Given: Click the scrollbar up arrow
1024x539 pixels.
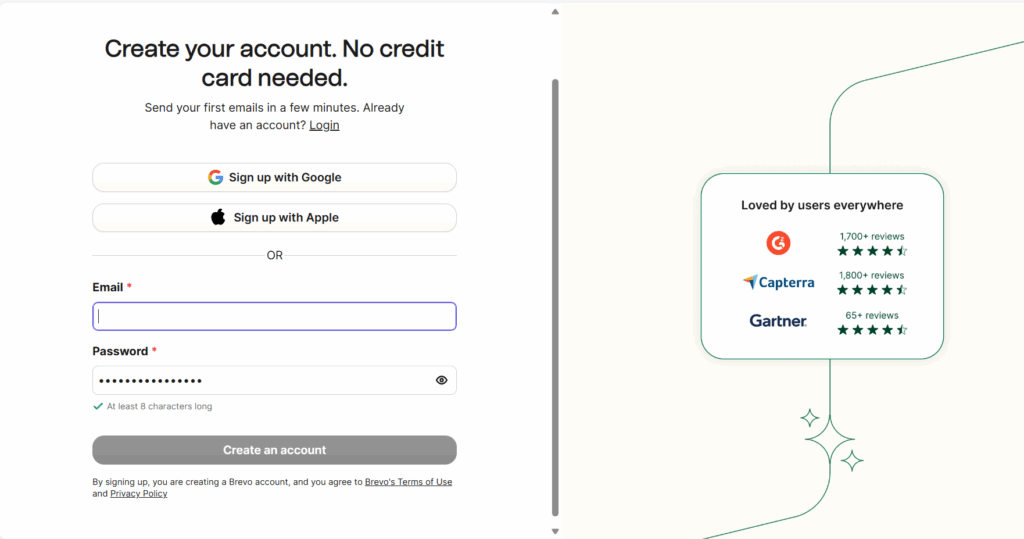Looking at the screenshot, I should [x=555, y=12].
